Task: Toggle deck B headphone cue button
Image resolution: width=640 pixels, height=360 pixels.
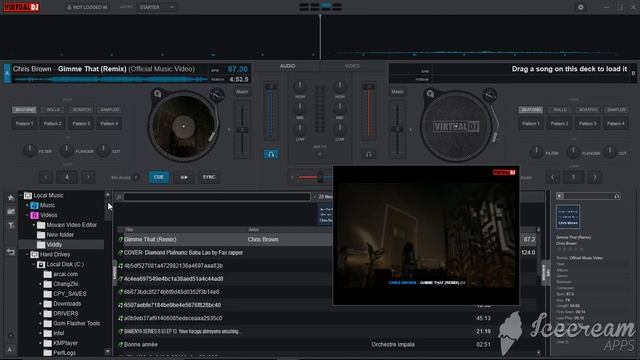Action: [368, 154]
